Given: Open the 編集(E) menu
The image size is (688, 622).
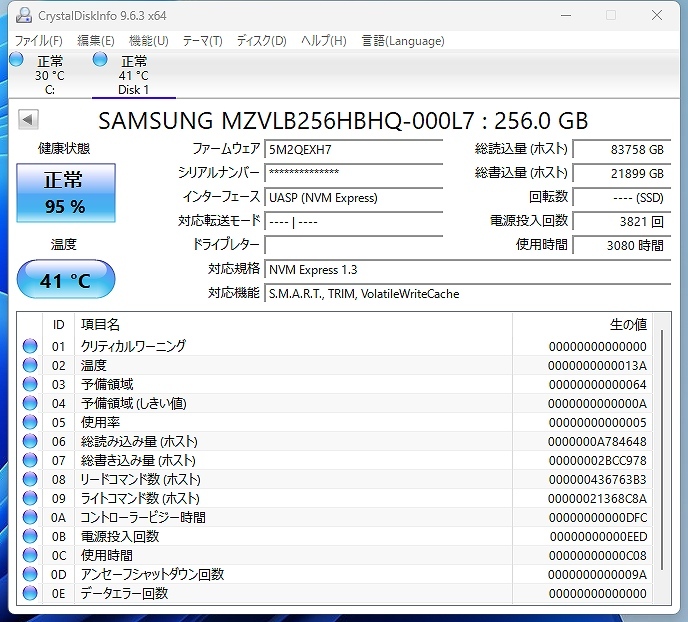Looking at the screenshot, I should point(96,41).
